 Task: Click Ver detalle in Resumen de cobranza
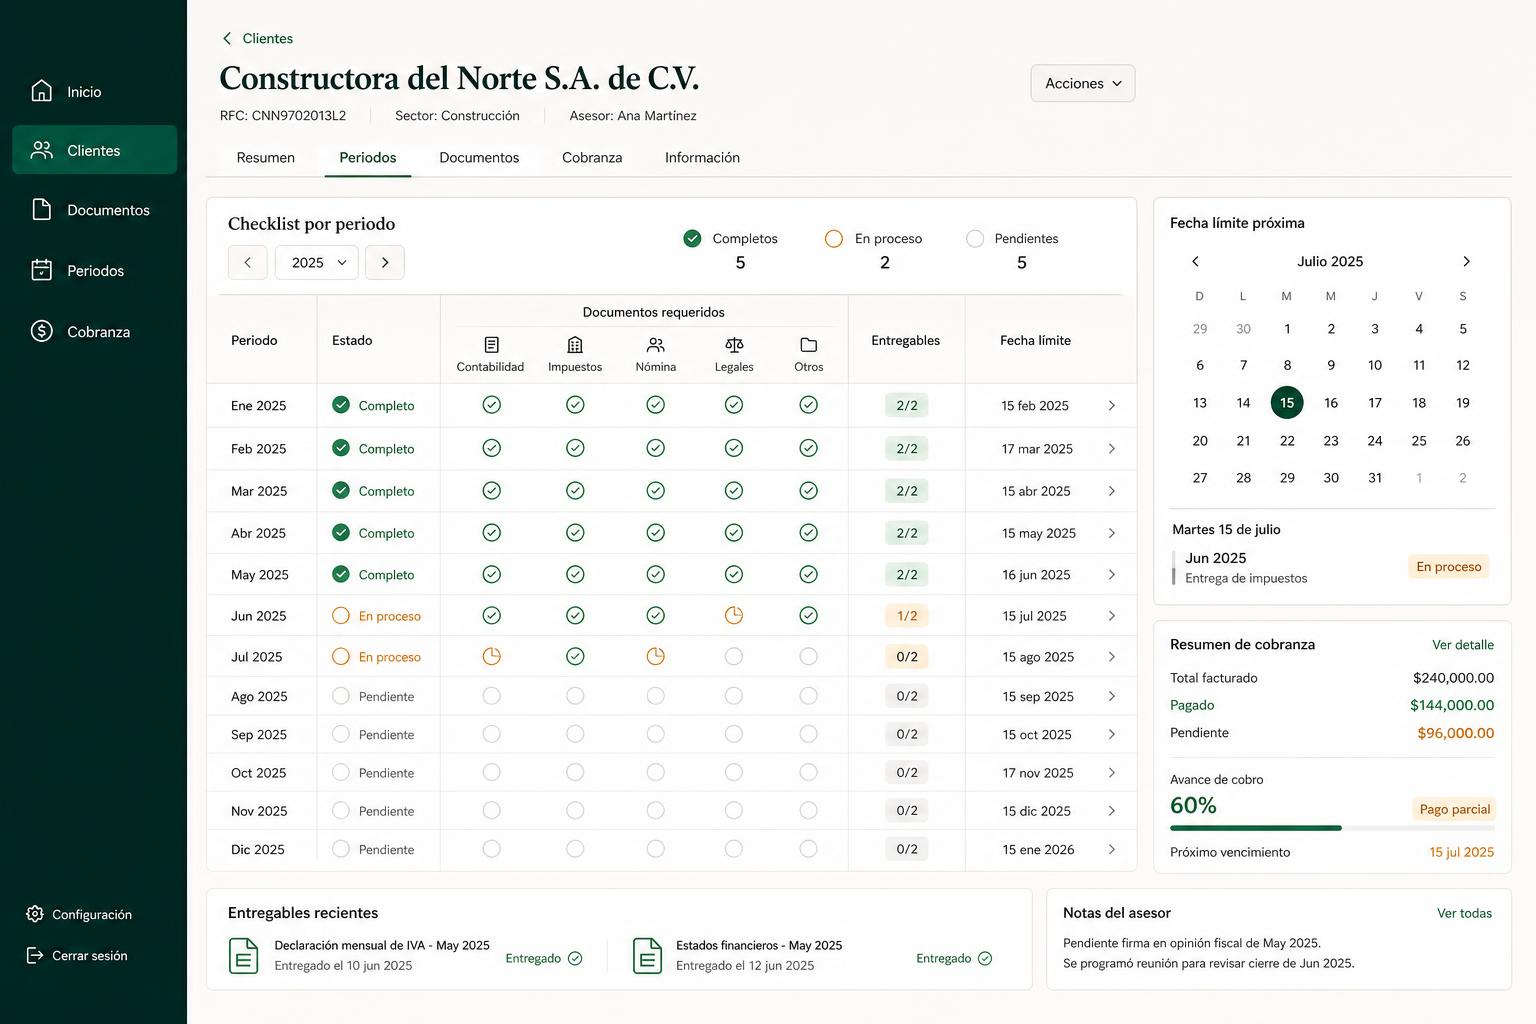click(1463, 644)
